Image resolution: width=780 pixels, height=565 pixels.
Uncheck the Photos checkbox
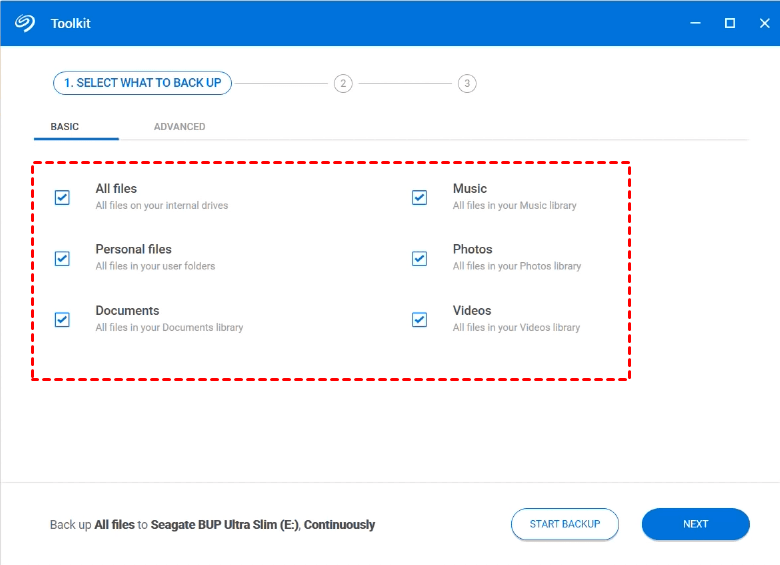pyautogui.click(x=419, y=258)
